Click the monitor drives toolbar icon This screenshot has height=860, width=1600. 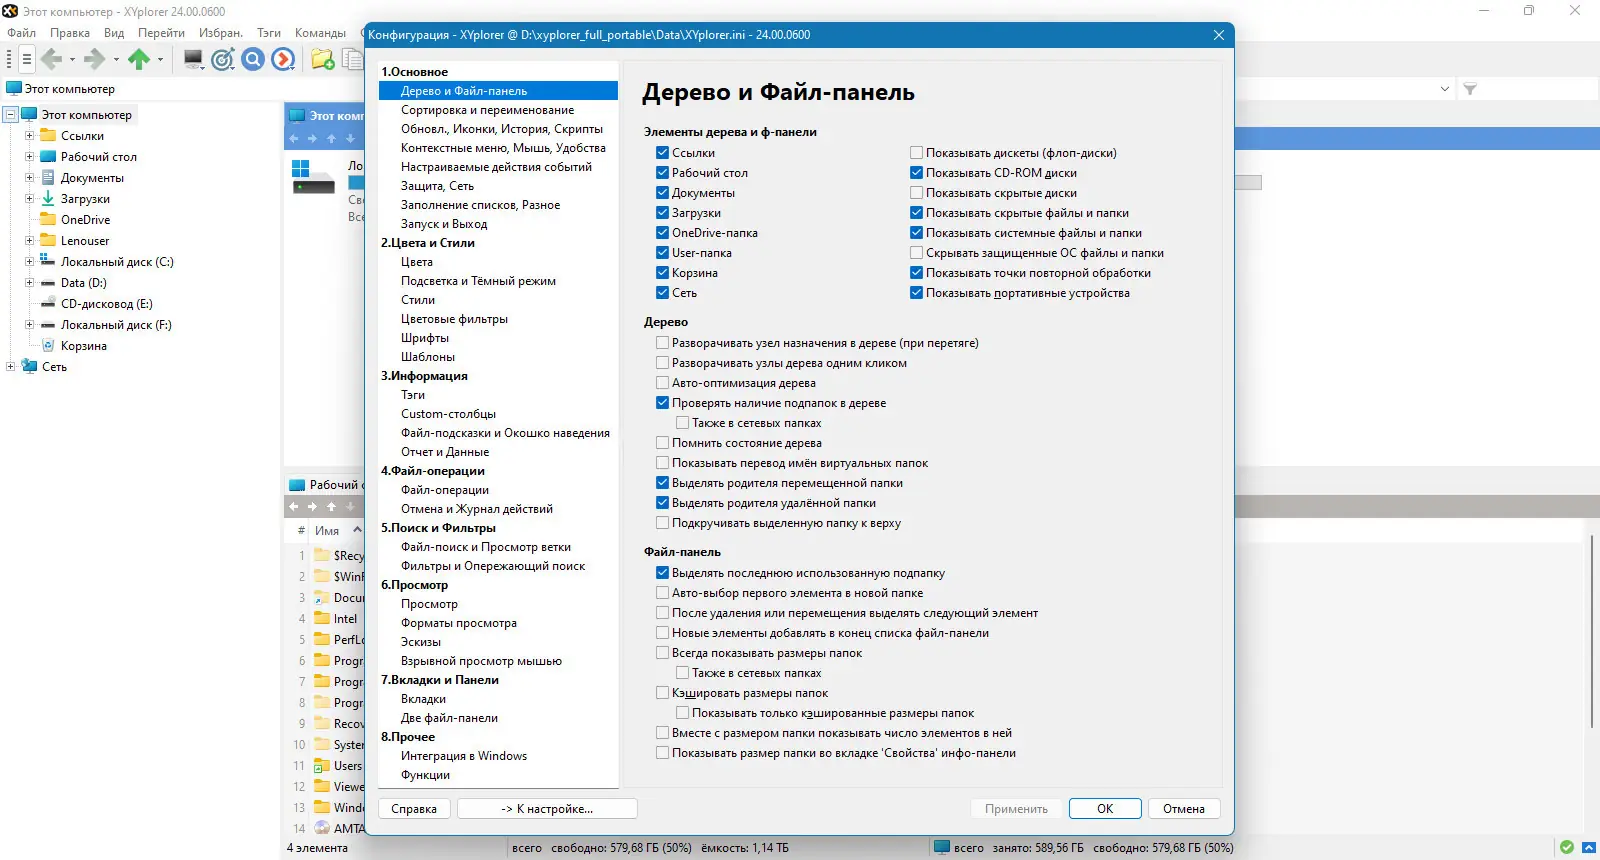click(193, 60)
